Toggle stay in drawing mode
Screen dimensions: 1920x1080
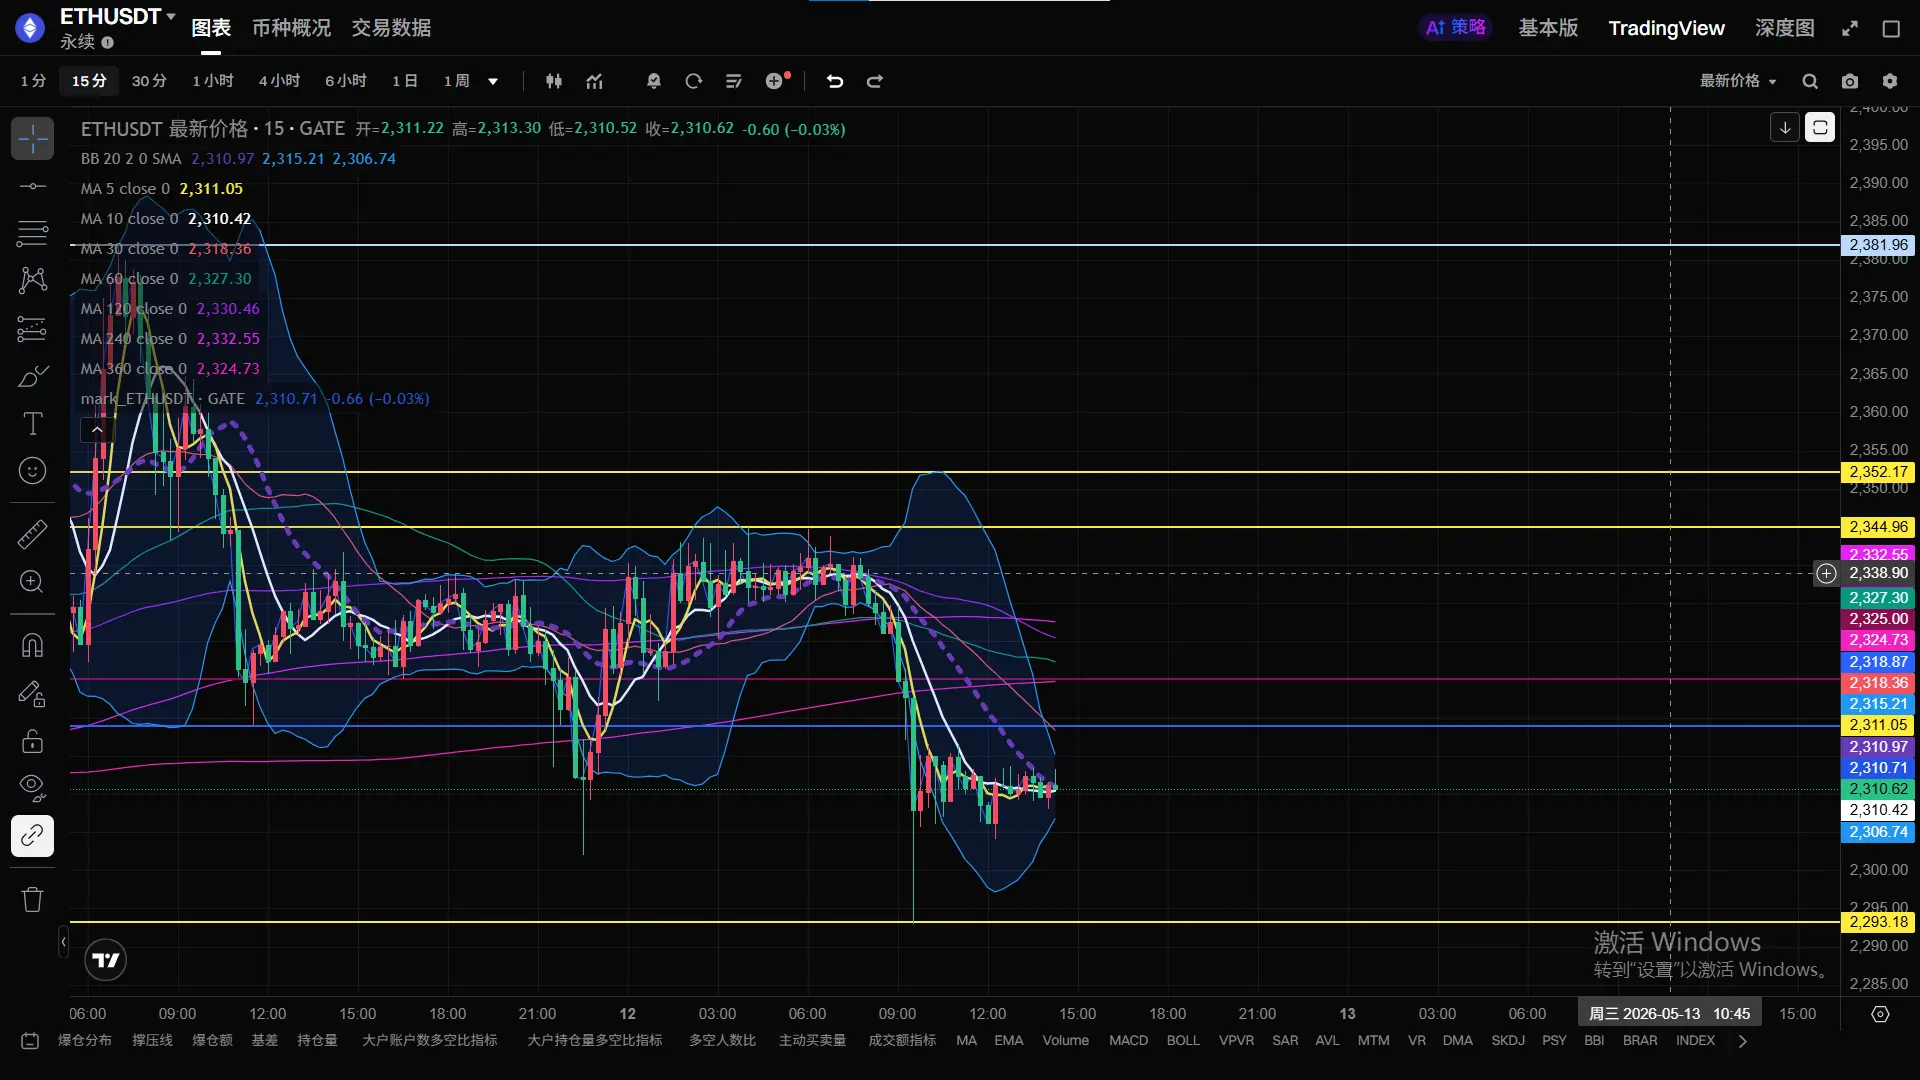32,693
